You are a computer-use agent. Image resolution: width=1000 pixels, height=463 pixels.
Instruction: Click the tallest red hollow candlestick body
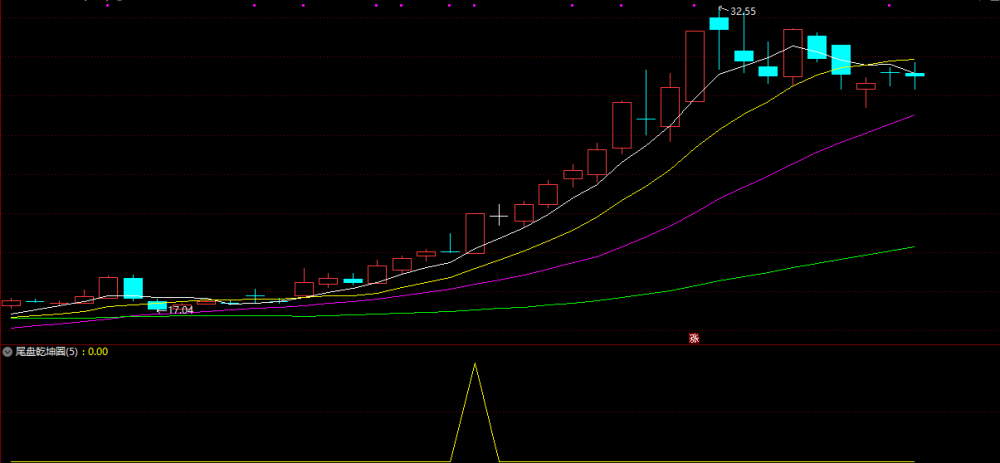(x=695, y=66)
